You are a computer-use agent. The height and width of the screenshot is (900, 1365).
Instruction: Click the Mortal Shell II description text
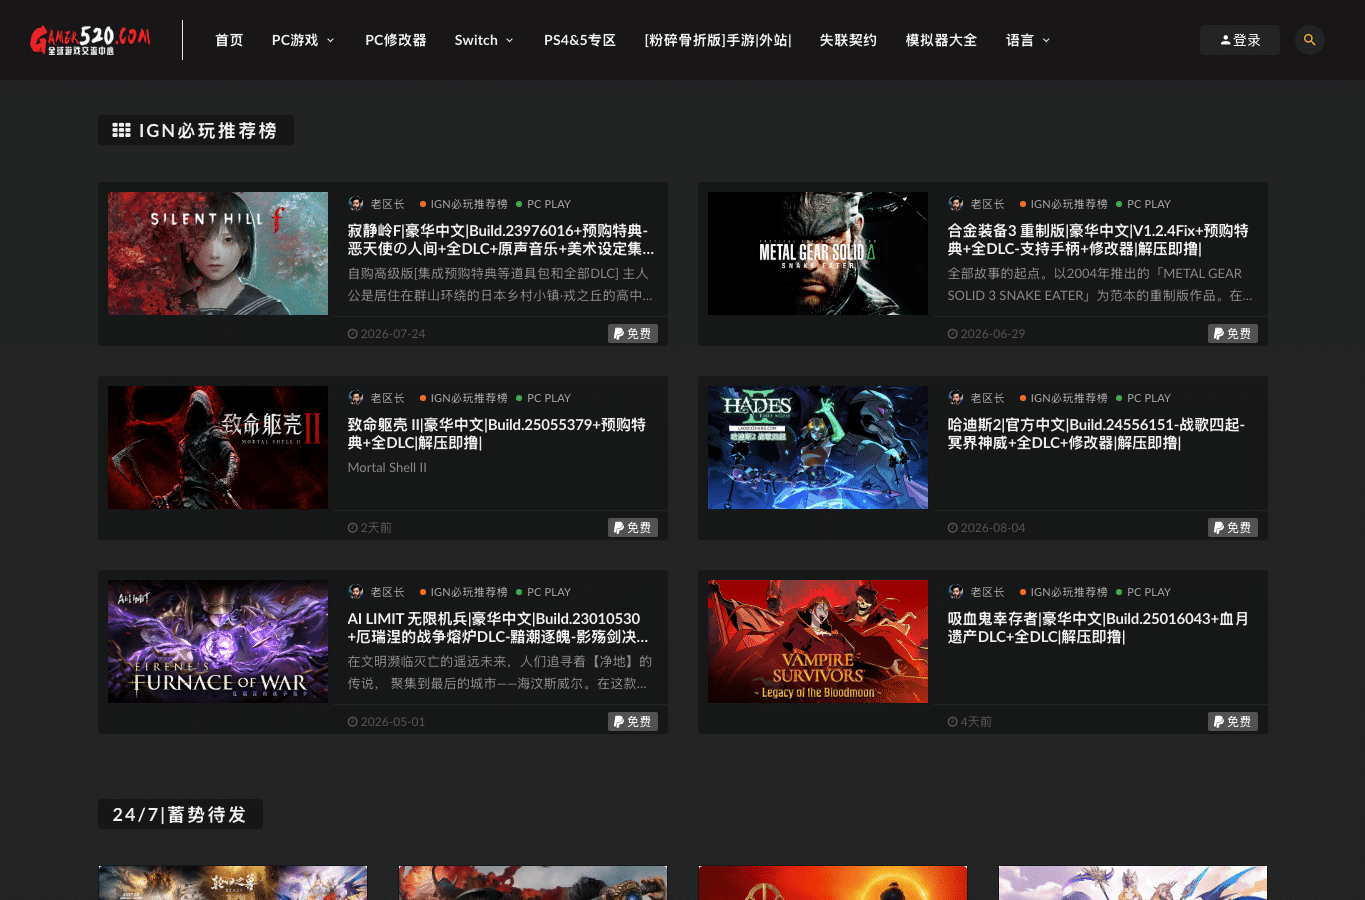[x=387, y=468]
